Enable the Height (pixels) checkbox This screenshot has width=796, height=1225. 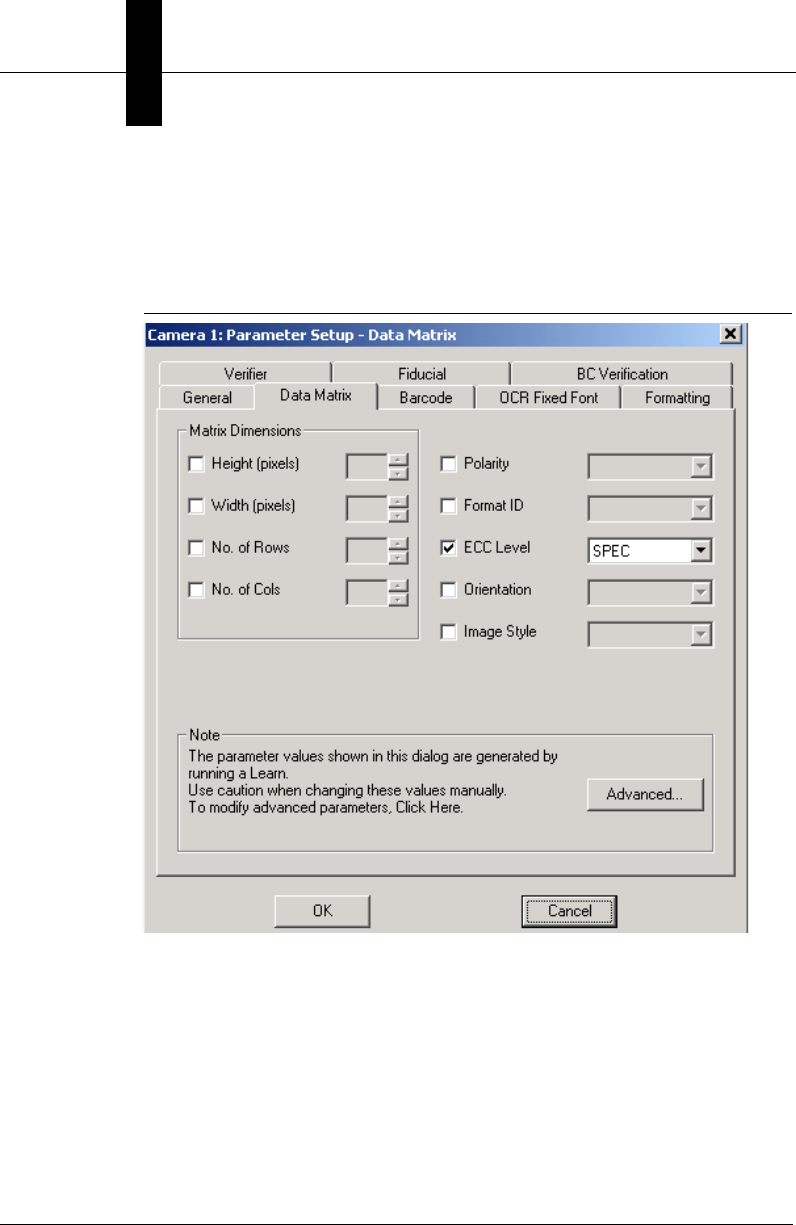click(x=196, y=464)
